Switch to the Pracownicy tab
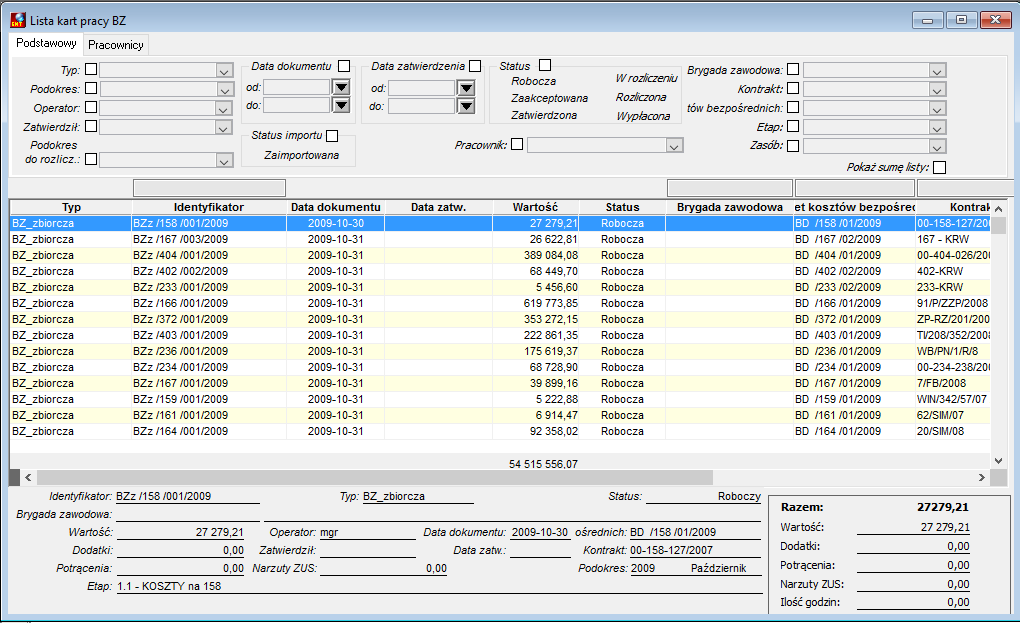The image size is (1020, 623). 116,45
